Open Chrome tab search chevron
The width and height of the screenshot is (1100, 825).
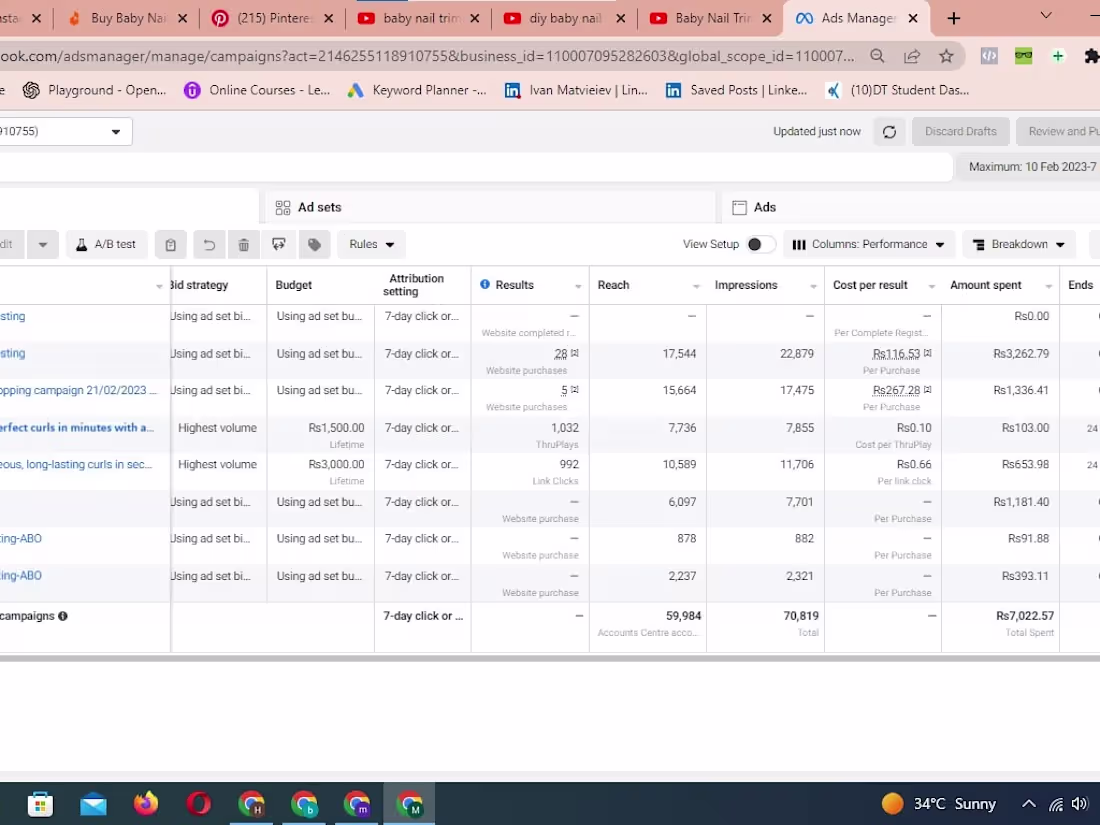click(1046, 15)
